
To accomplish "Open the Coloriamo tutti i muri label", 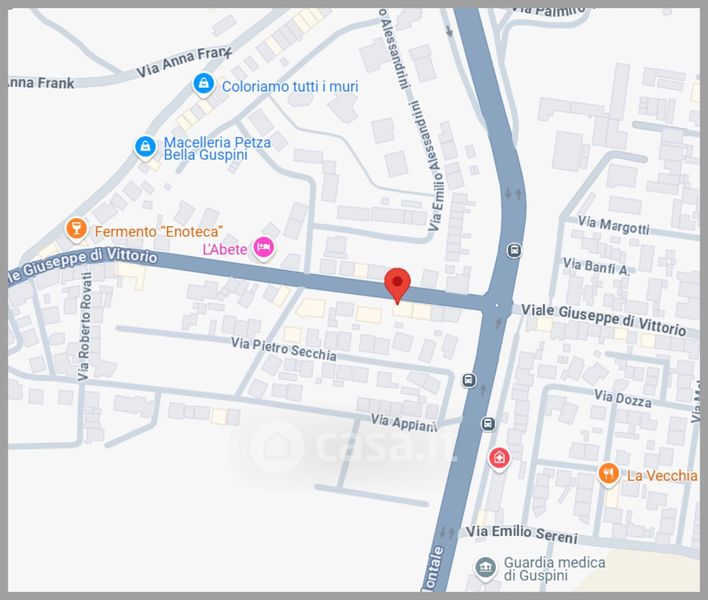I will point(290,86).
